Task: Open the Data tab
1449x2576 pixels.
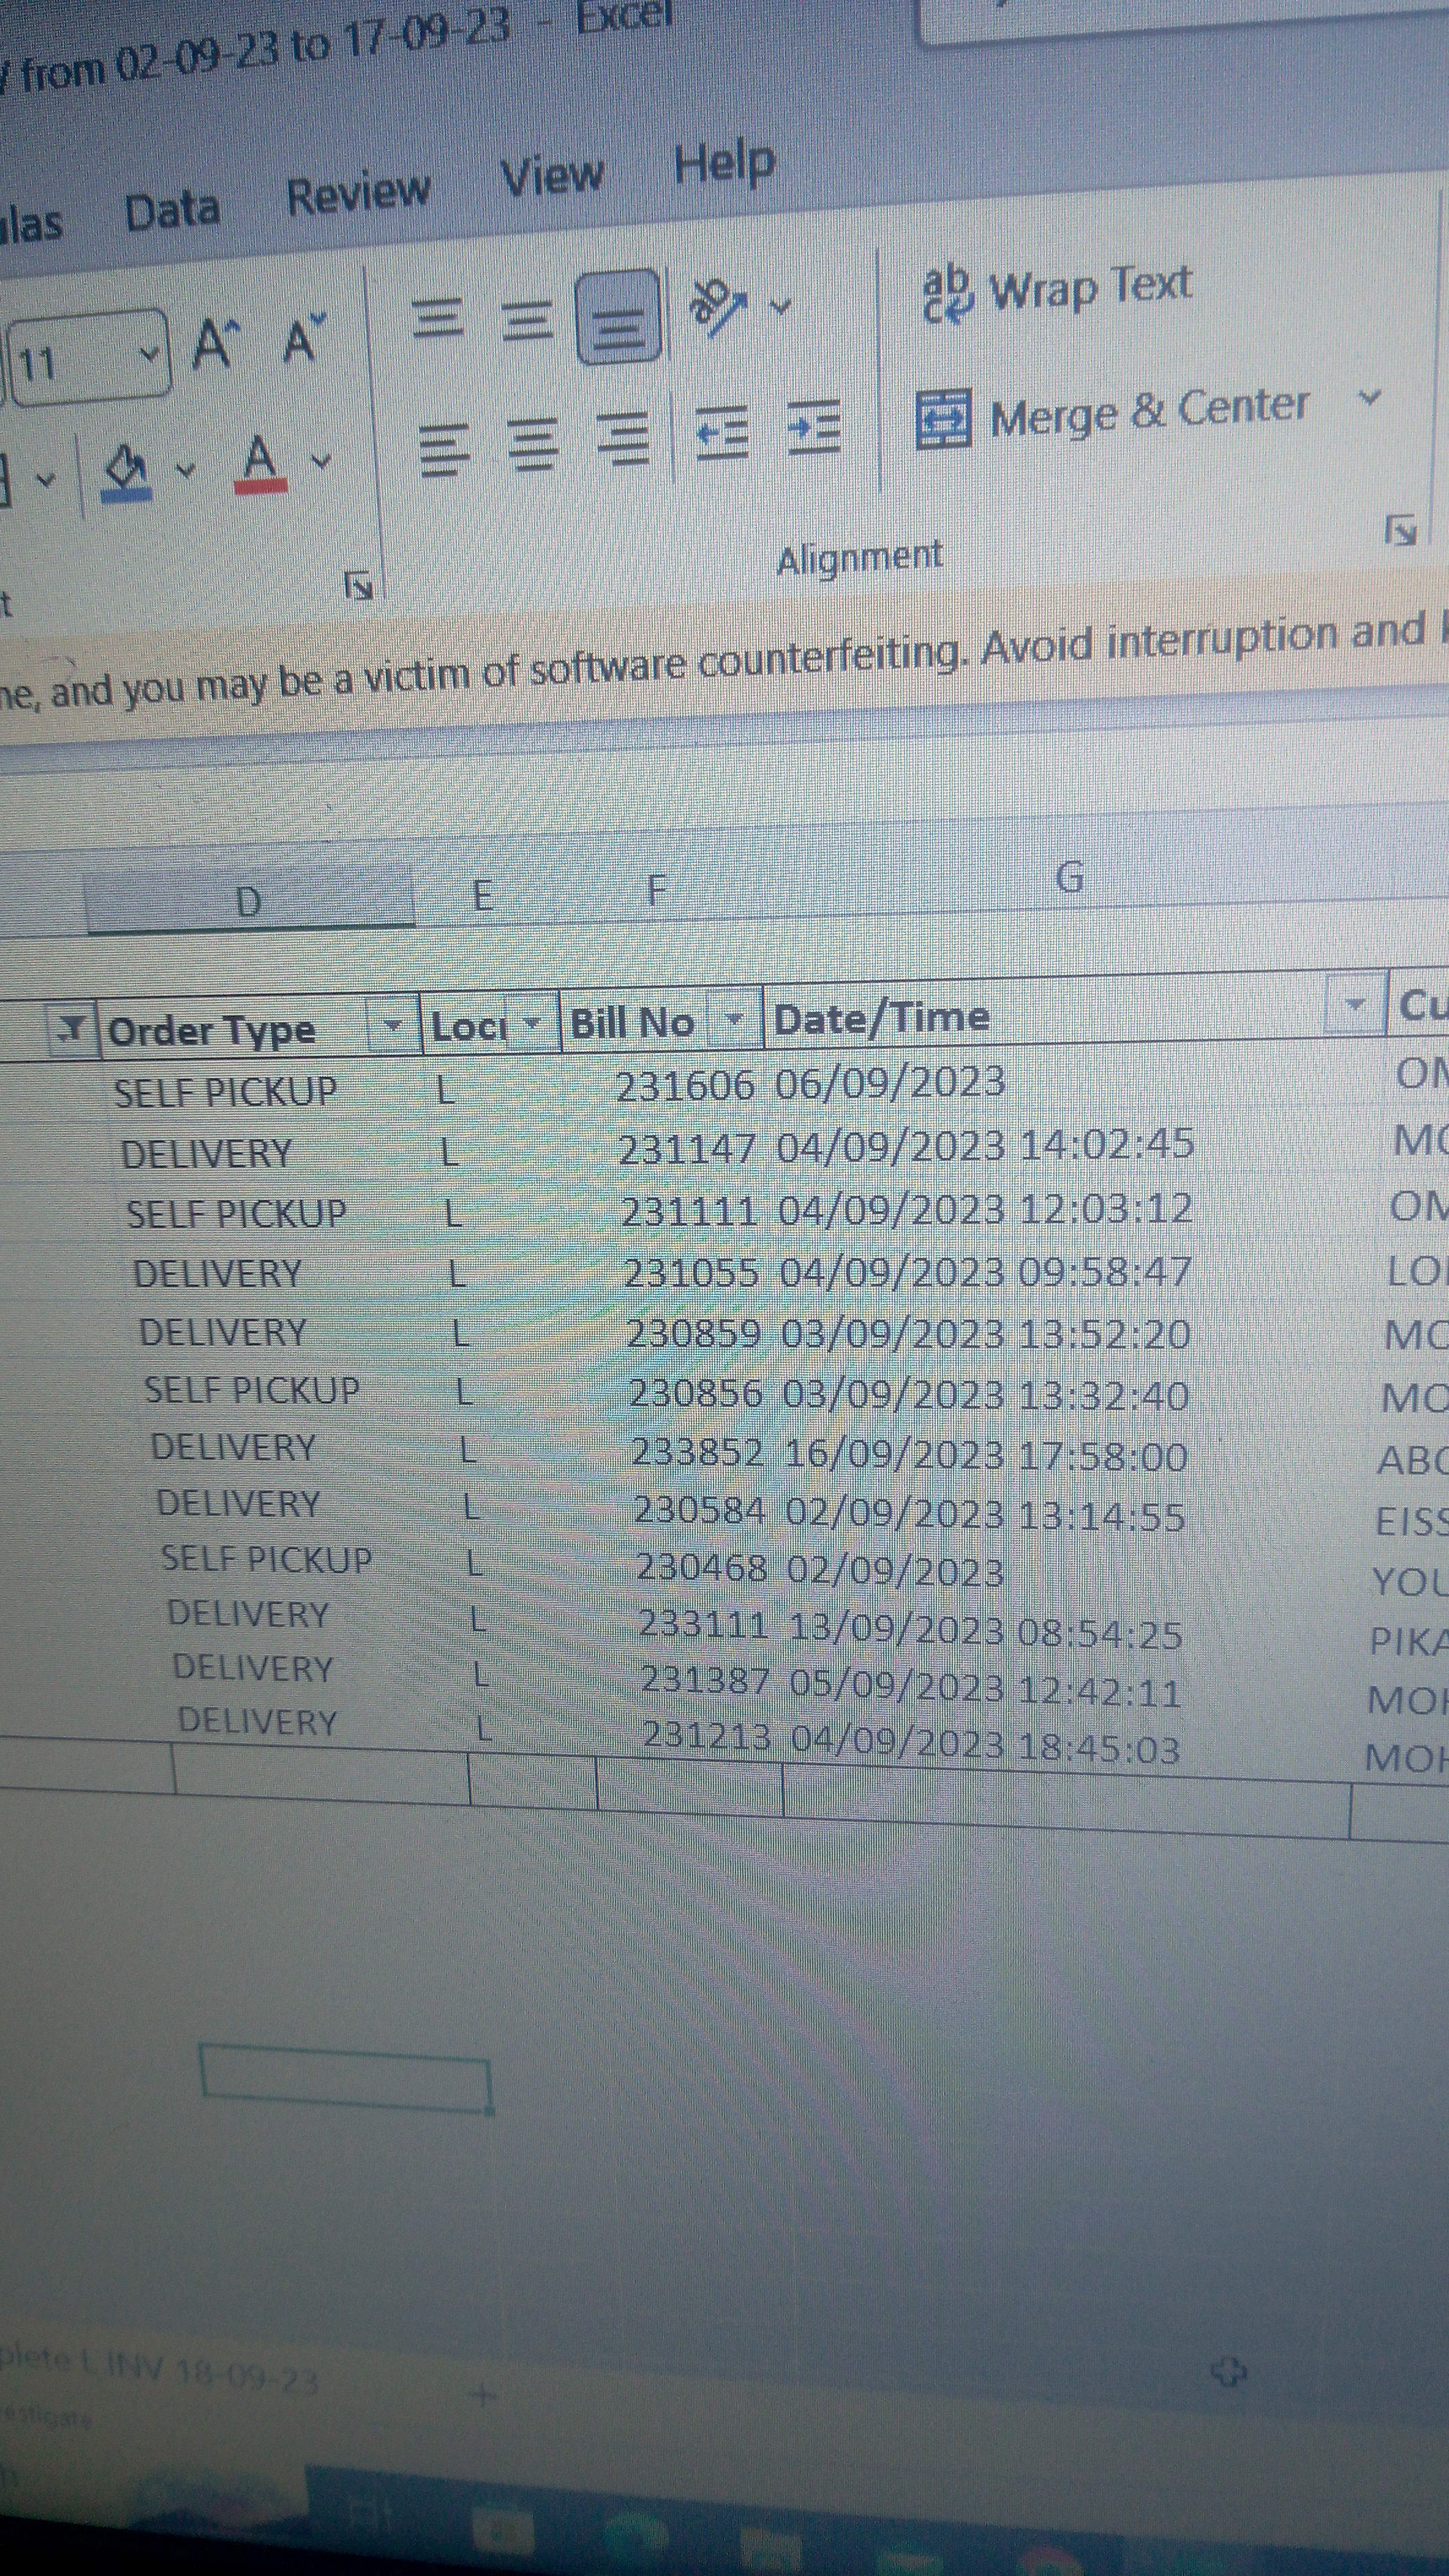Action: tap(172, 212)
